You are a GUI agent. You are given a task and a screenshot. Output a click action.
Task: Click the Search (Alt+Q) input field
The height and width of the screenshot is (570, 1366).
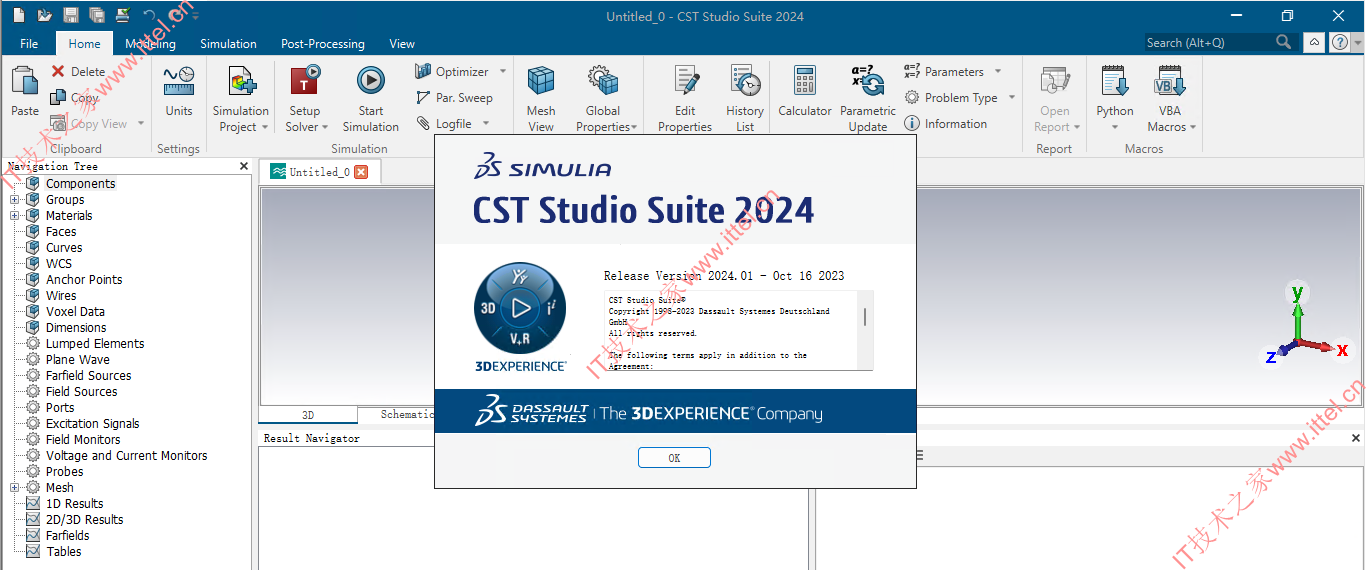(1210, 42)
